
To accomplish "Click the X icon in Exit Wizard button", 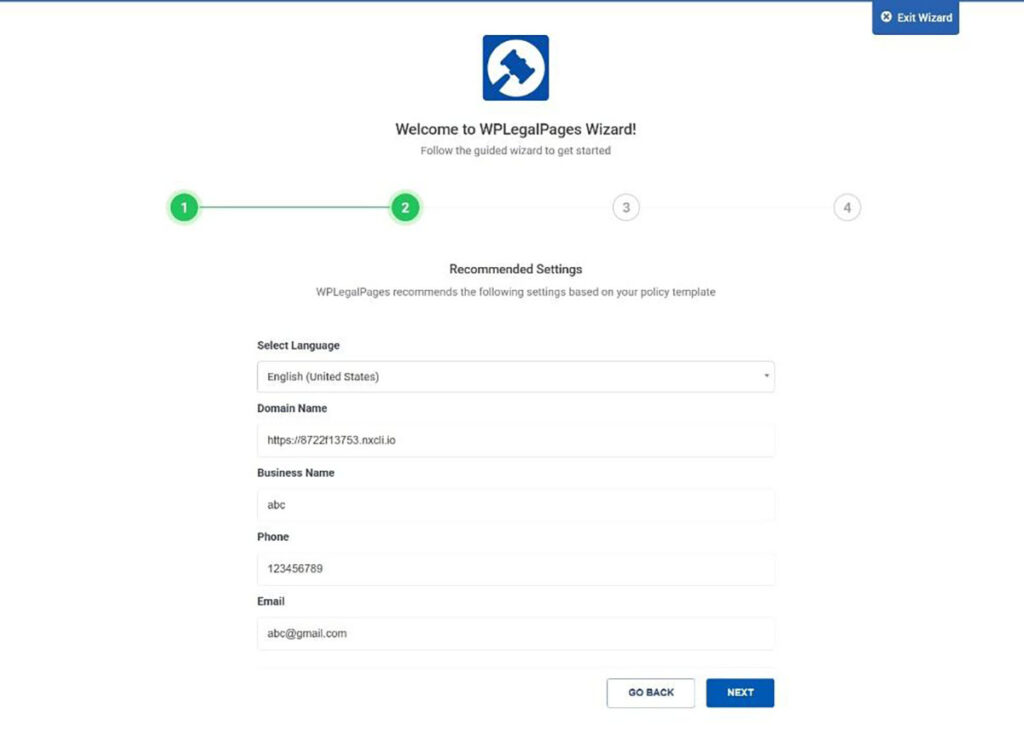I will [886, 16].
